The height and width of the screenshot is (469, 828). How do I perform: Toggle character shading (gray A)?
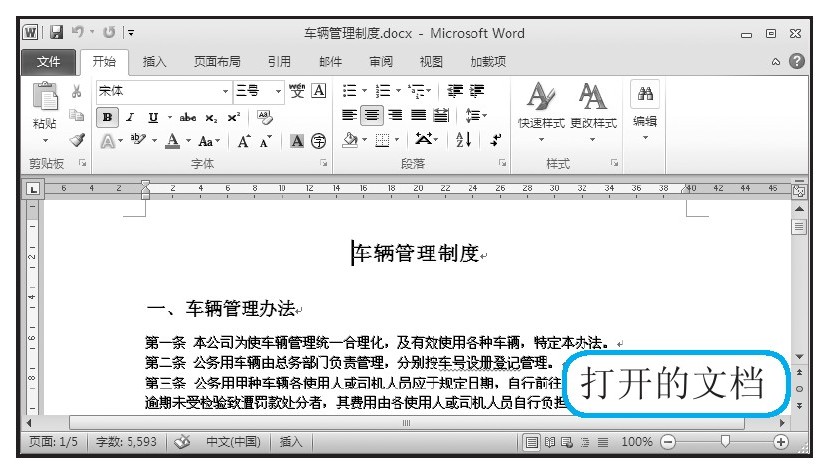pos(297,141)
